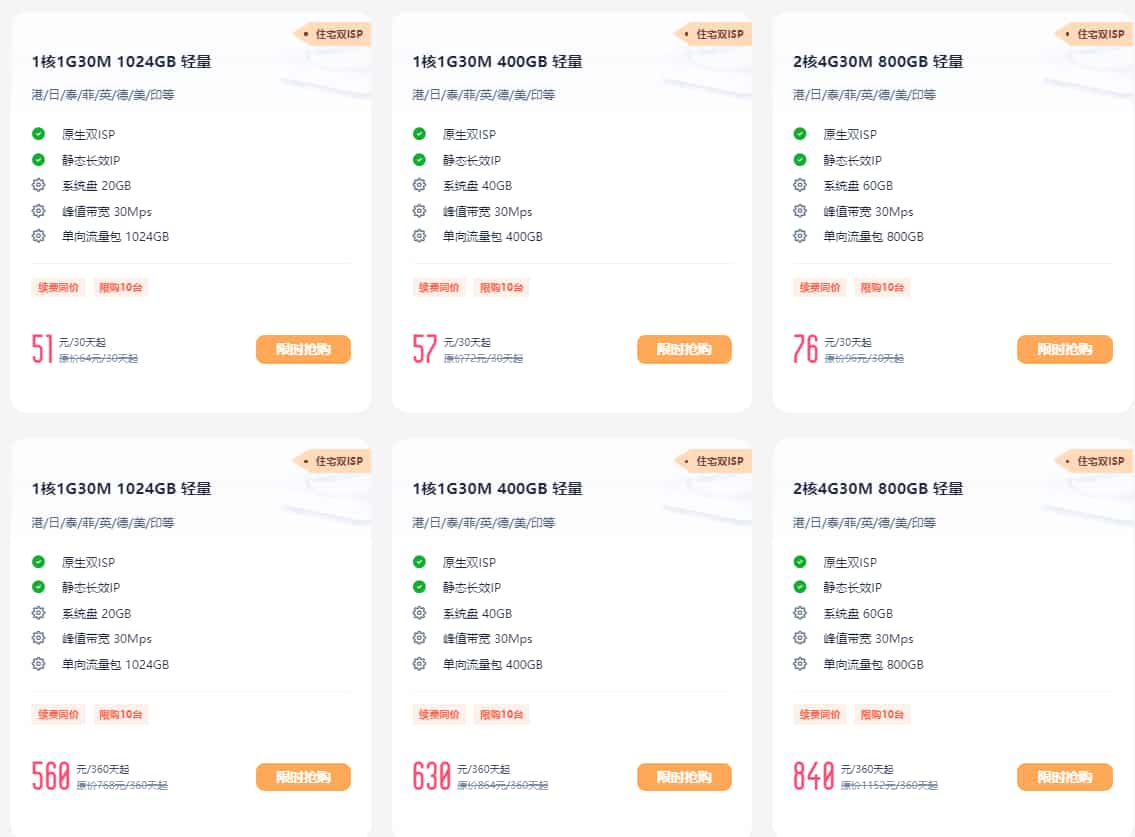
Task: Open the 2核4G30M 800GB 轻量 title in 840元 card
Action: 878,489
